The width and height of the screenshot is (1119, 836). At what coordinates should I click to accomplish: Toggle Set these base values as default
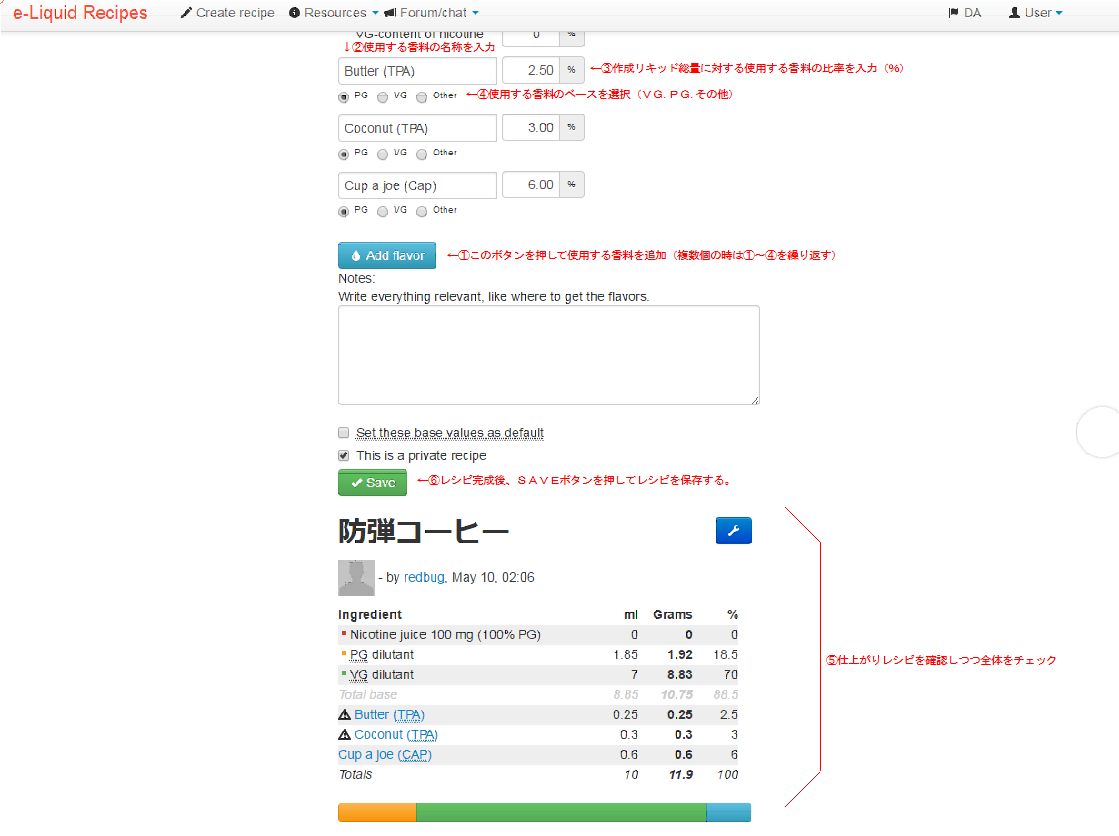tap(343, 433)
